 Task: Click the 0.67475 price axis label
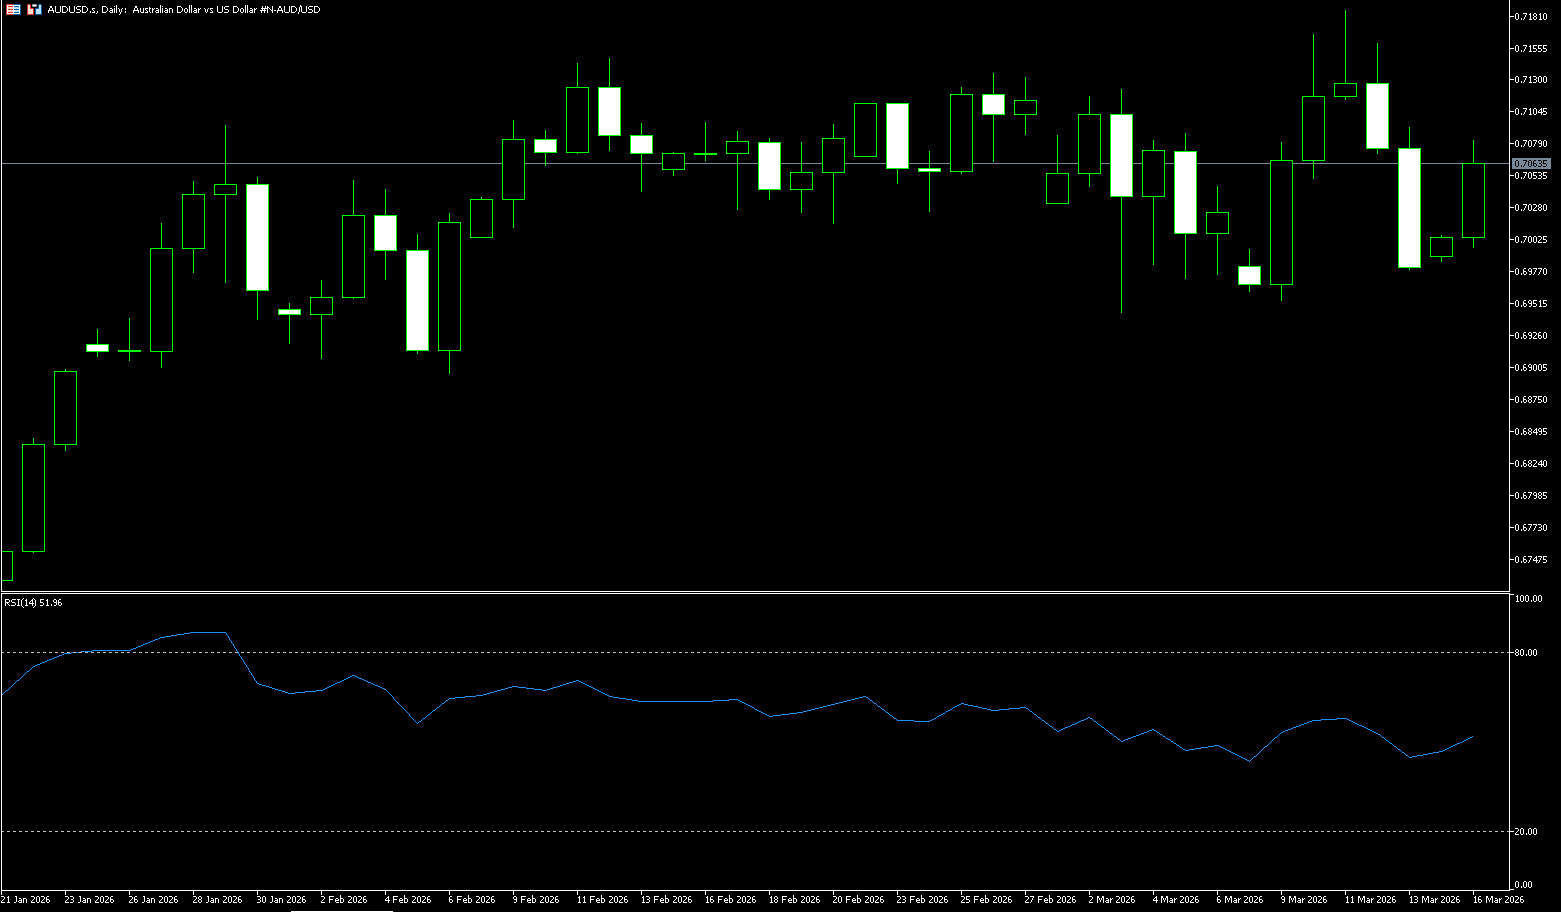click(x=1531, y=560)
